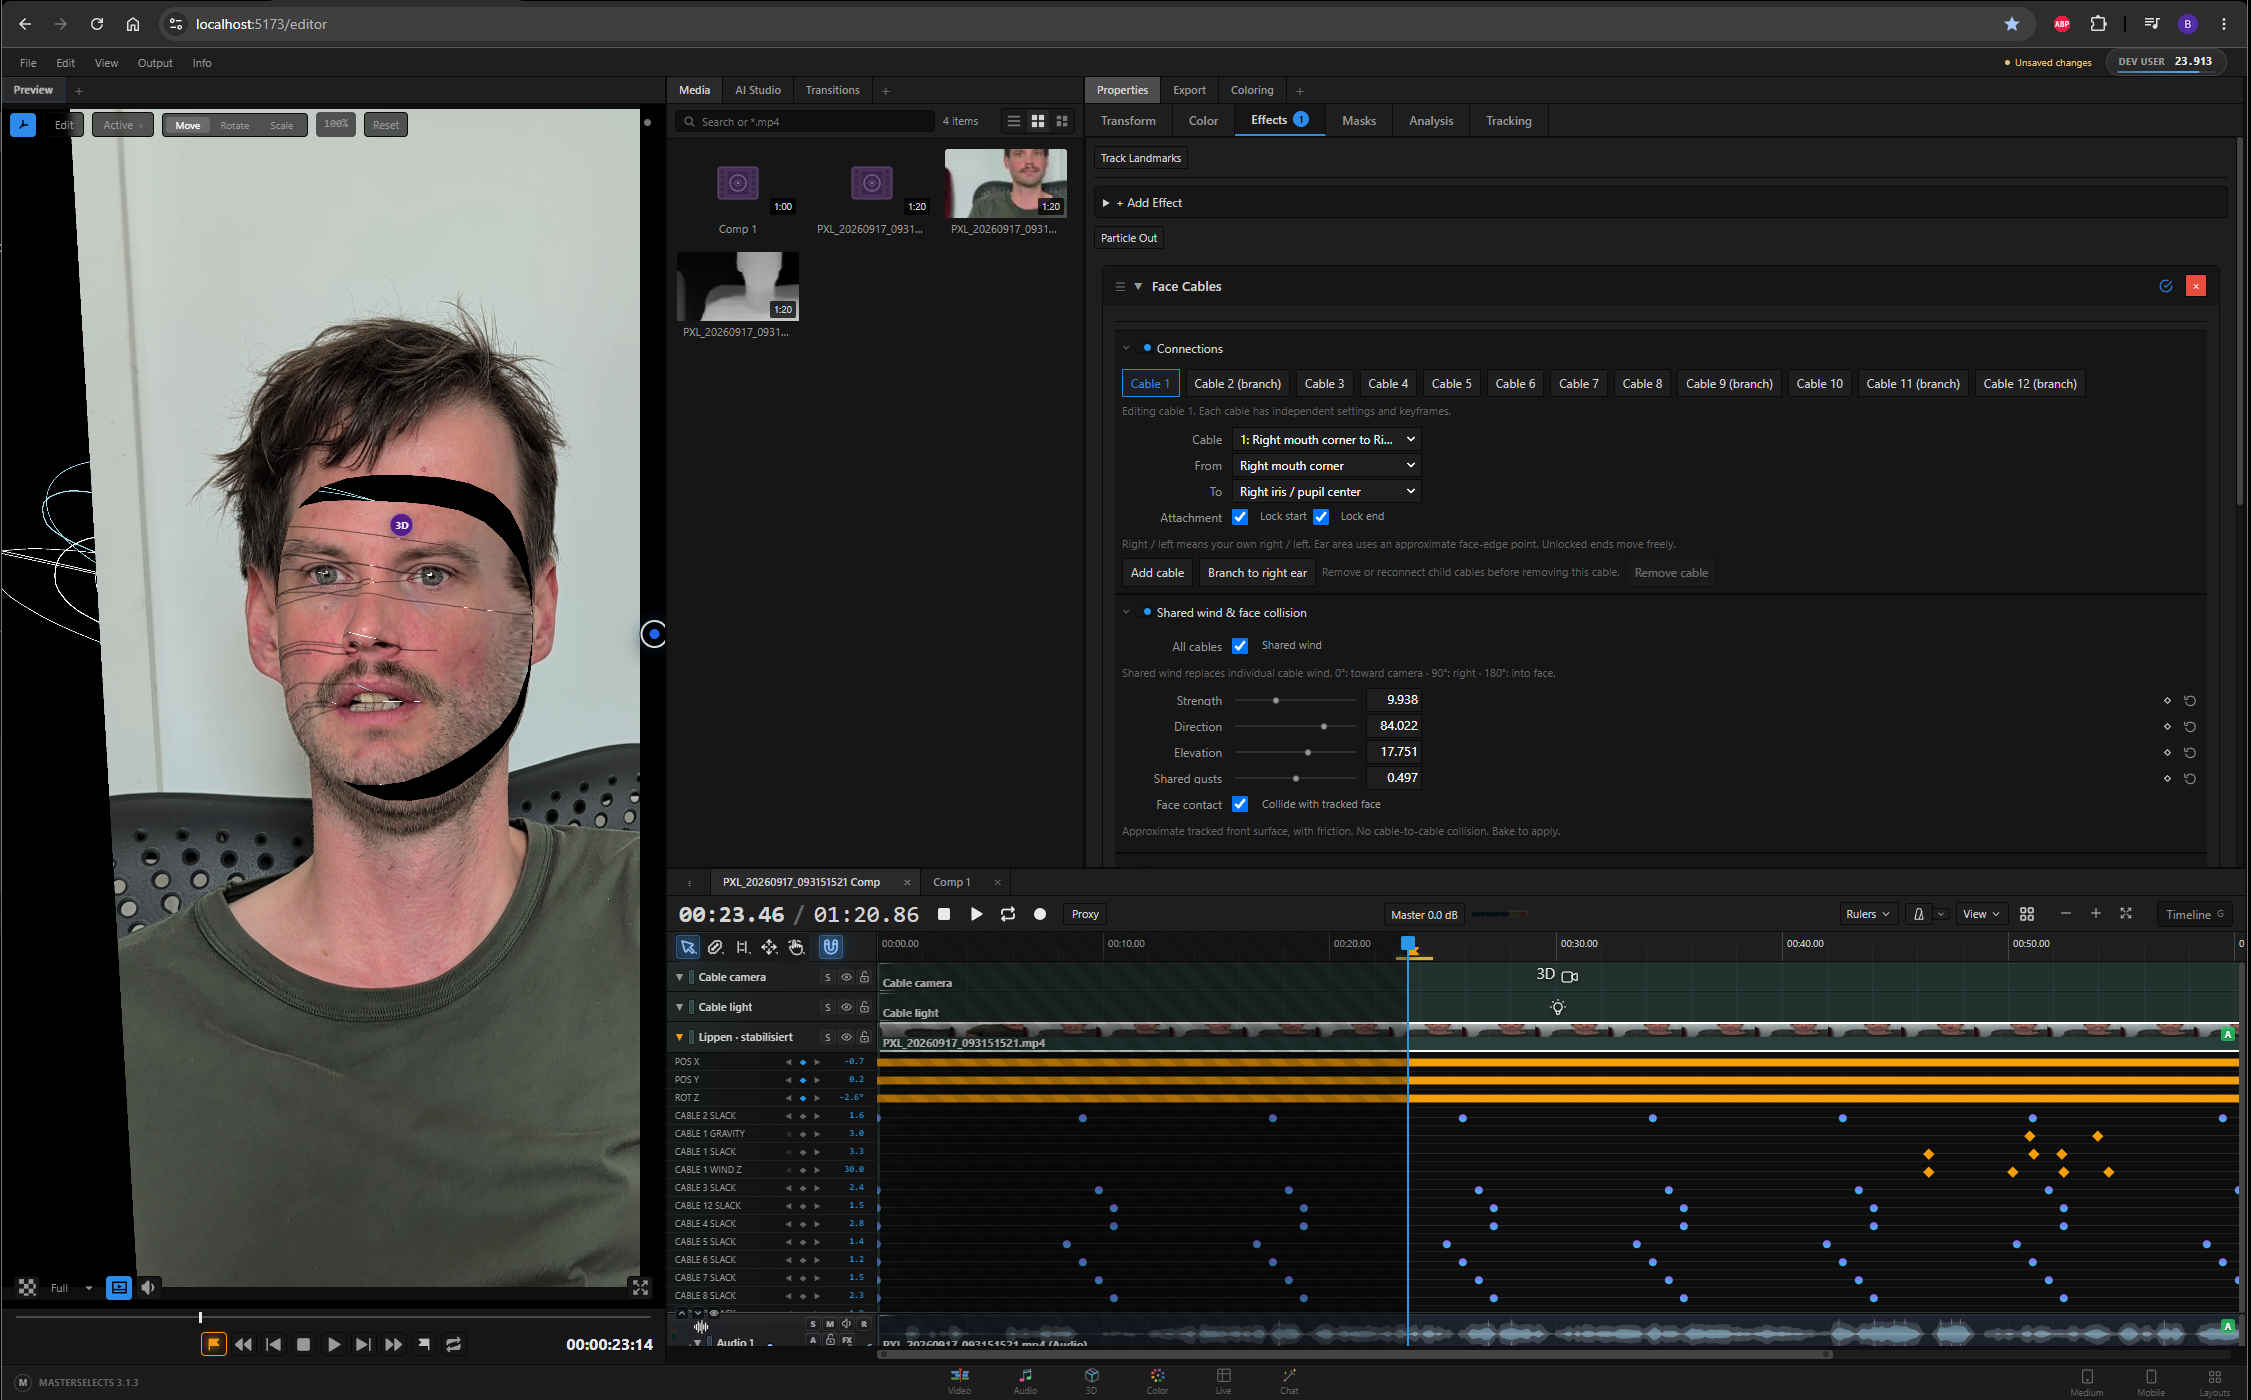Click the Particle Out button
Viewport: 2251px width, 1400px height.
(1128, 238)
